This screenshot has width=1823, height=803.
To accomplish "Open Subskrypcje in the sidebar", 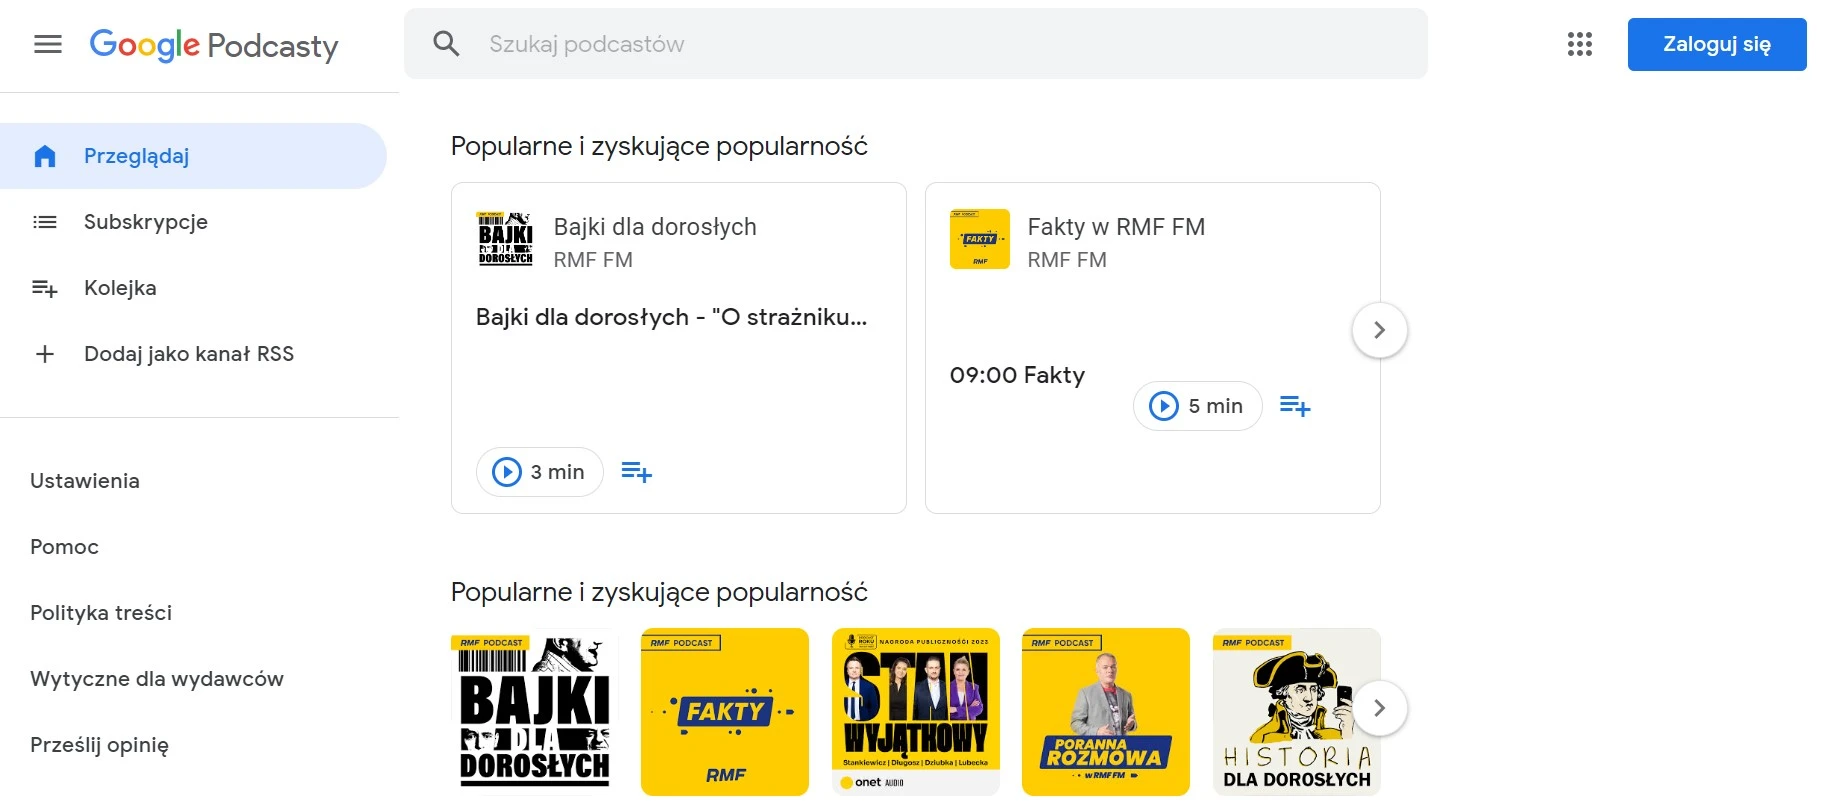I will click(146, 222).
